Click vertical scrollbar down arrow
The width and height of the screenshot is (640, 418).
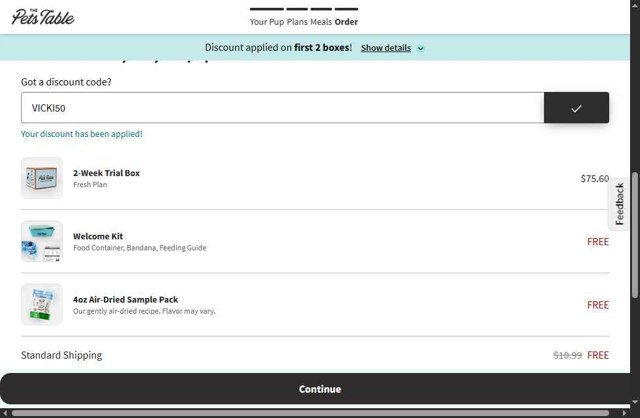[x=635, y=402]
